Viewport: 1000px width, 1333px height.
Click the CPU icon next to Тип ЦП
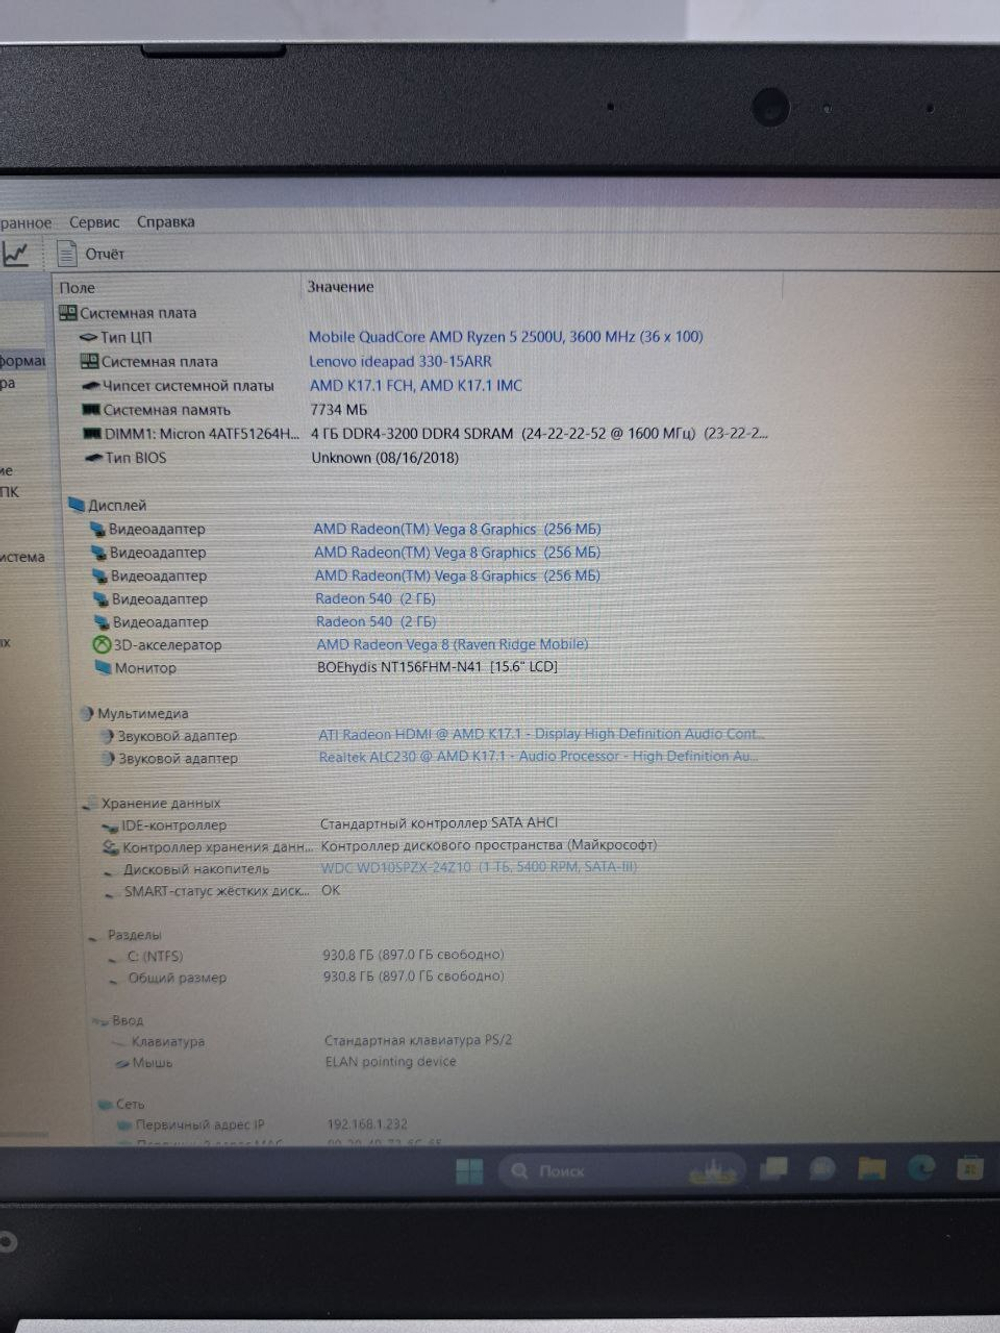(89, 337)
